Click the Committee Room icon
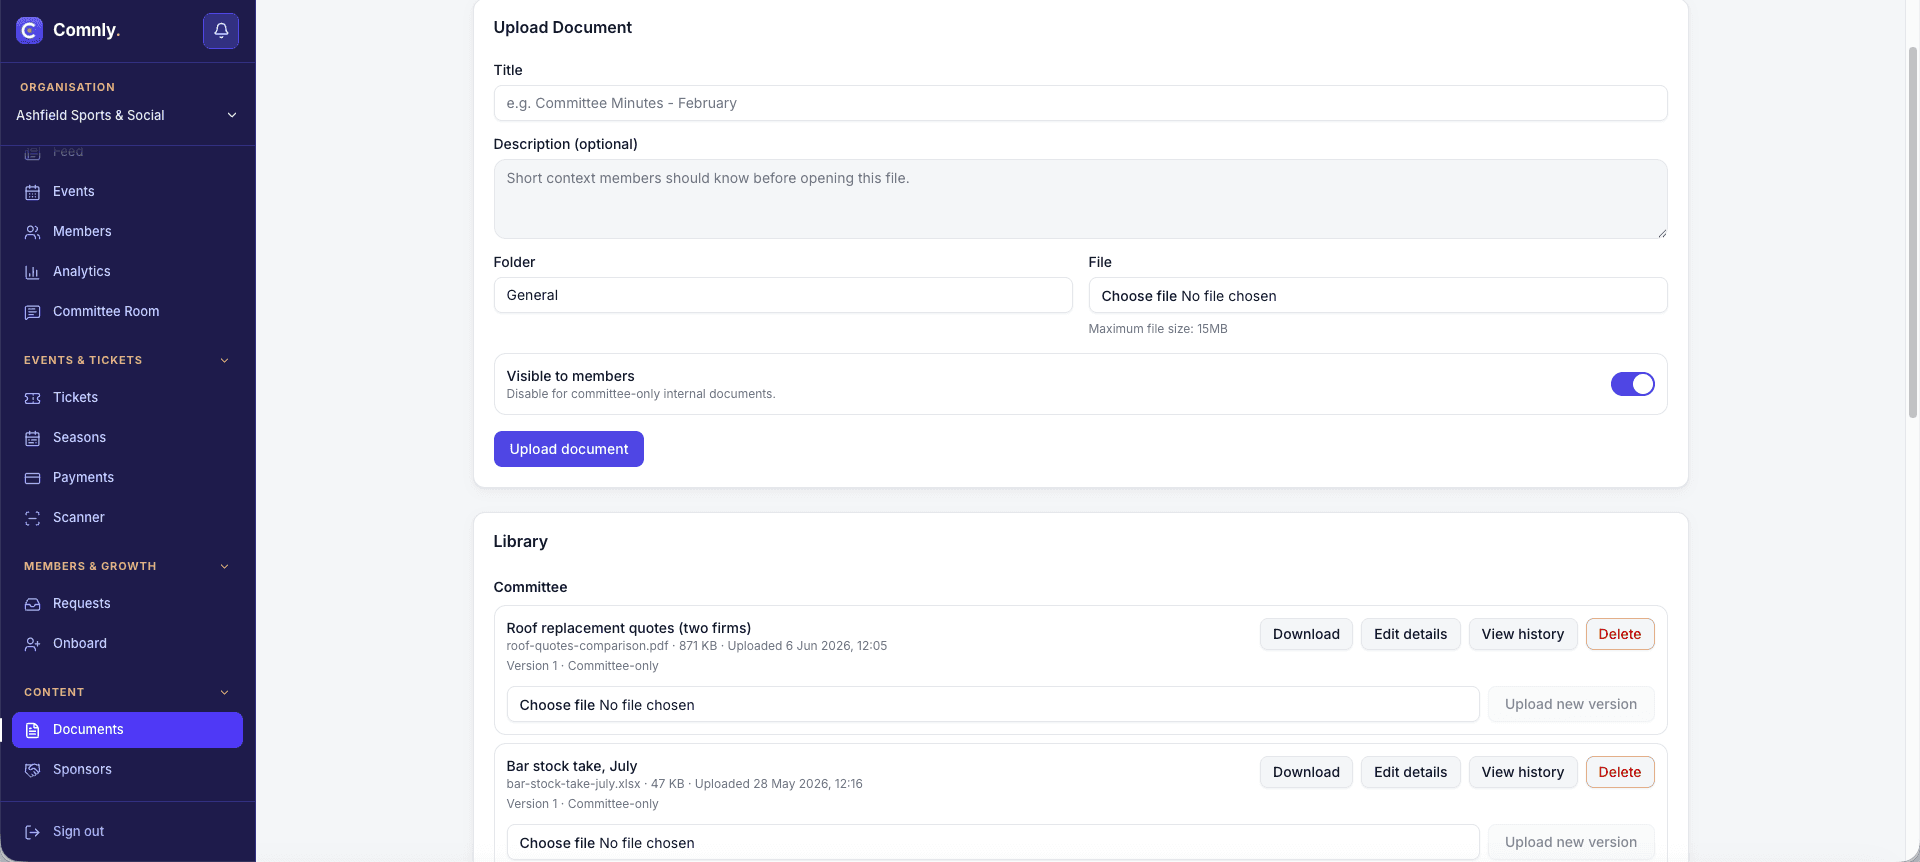 click(32, 312)
